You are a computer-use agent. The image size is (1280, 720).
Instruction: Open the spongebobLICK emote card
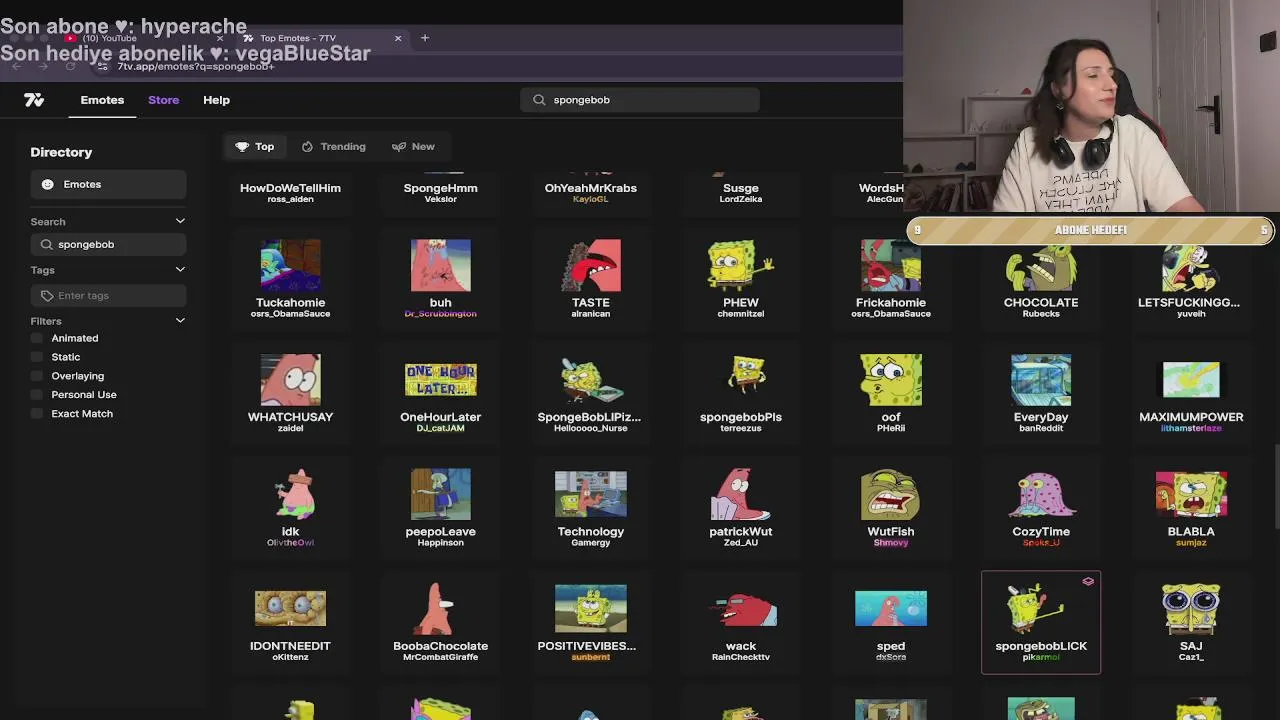coord(1040,622)
